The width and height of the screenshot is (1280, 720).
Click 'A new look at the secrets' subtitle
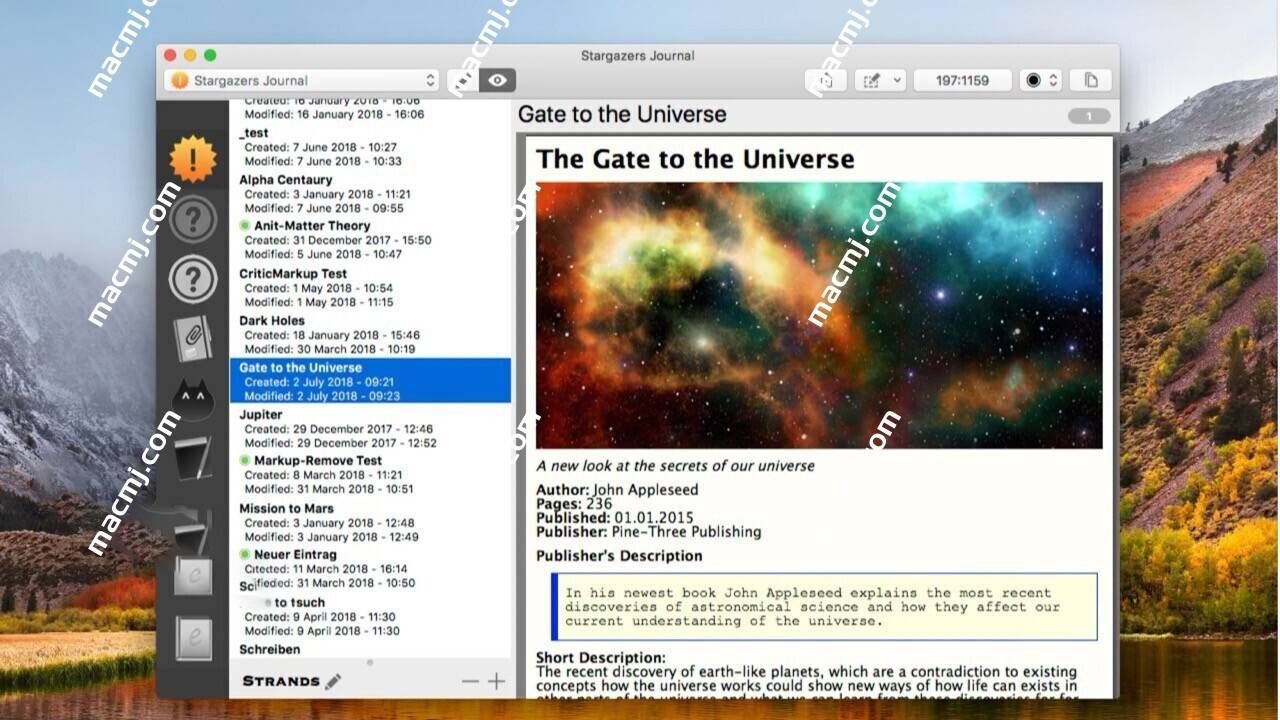click(x=675, y=466)
